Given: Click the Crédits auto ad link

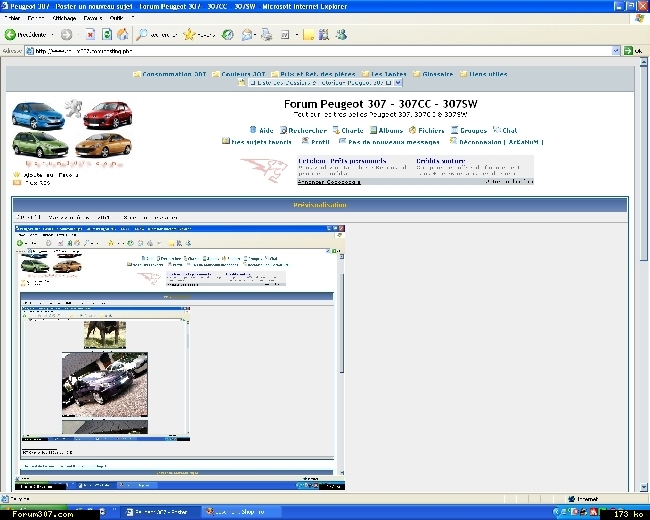Looking at the screenshot, I should tap(441, 160).
